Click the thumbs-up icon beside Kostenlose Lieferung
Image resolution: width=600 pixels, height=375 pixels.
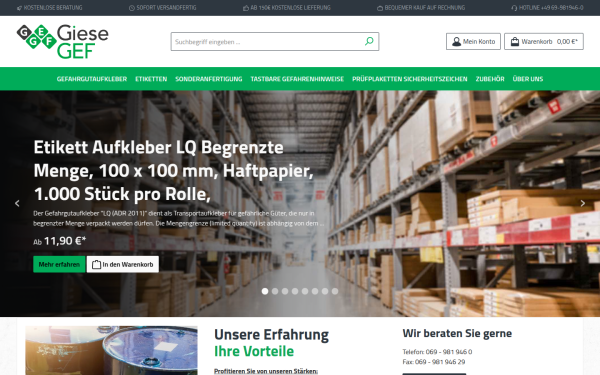pyautogui.click(x=246, y=8)
